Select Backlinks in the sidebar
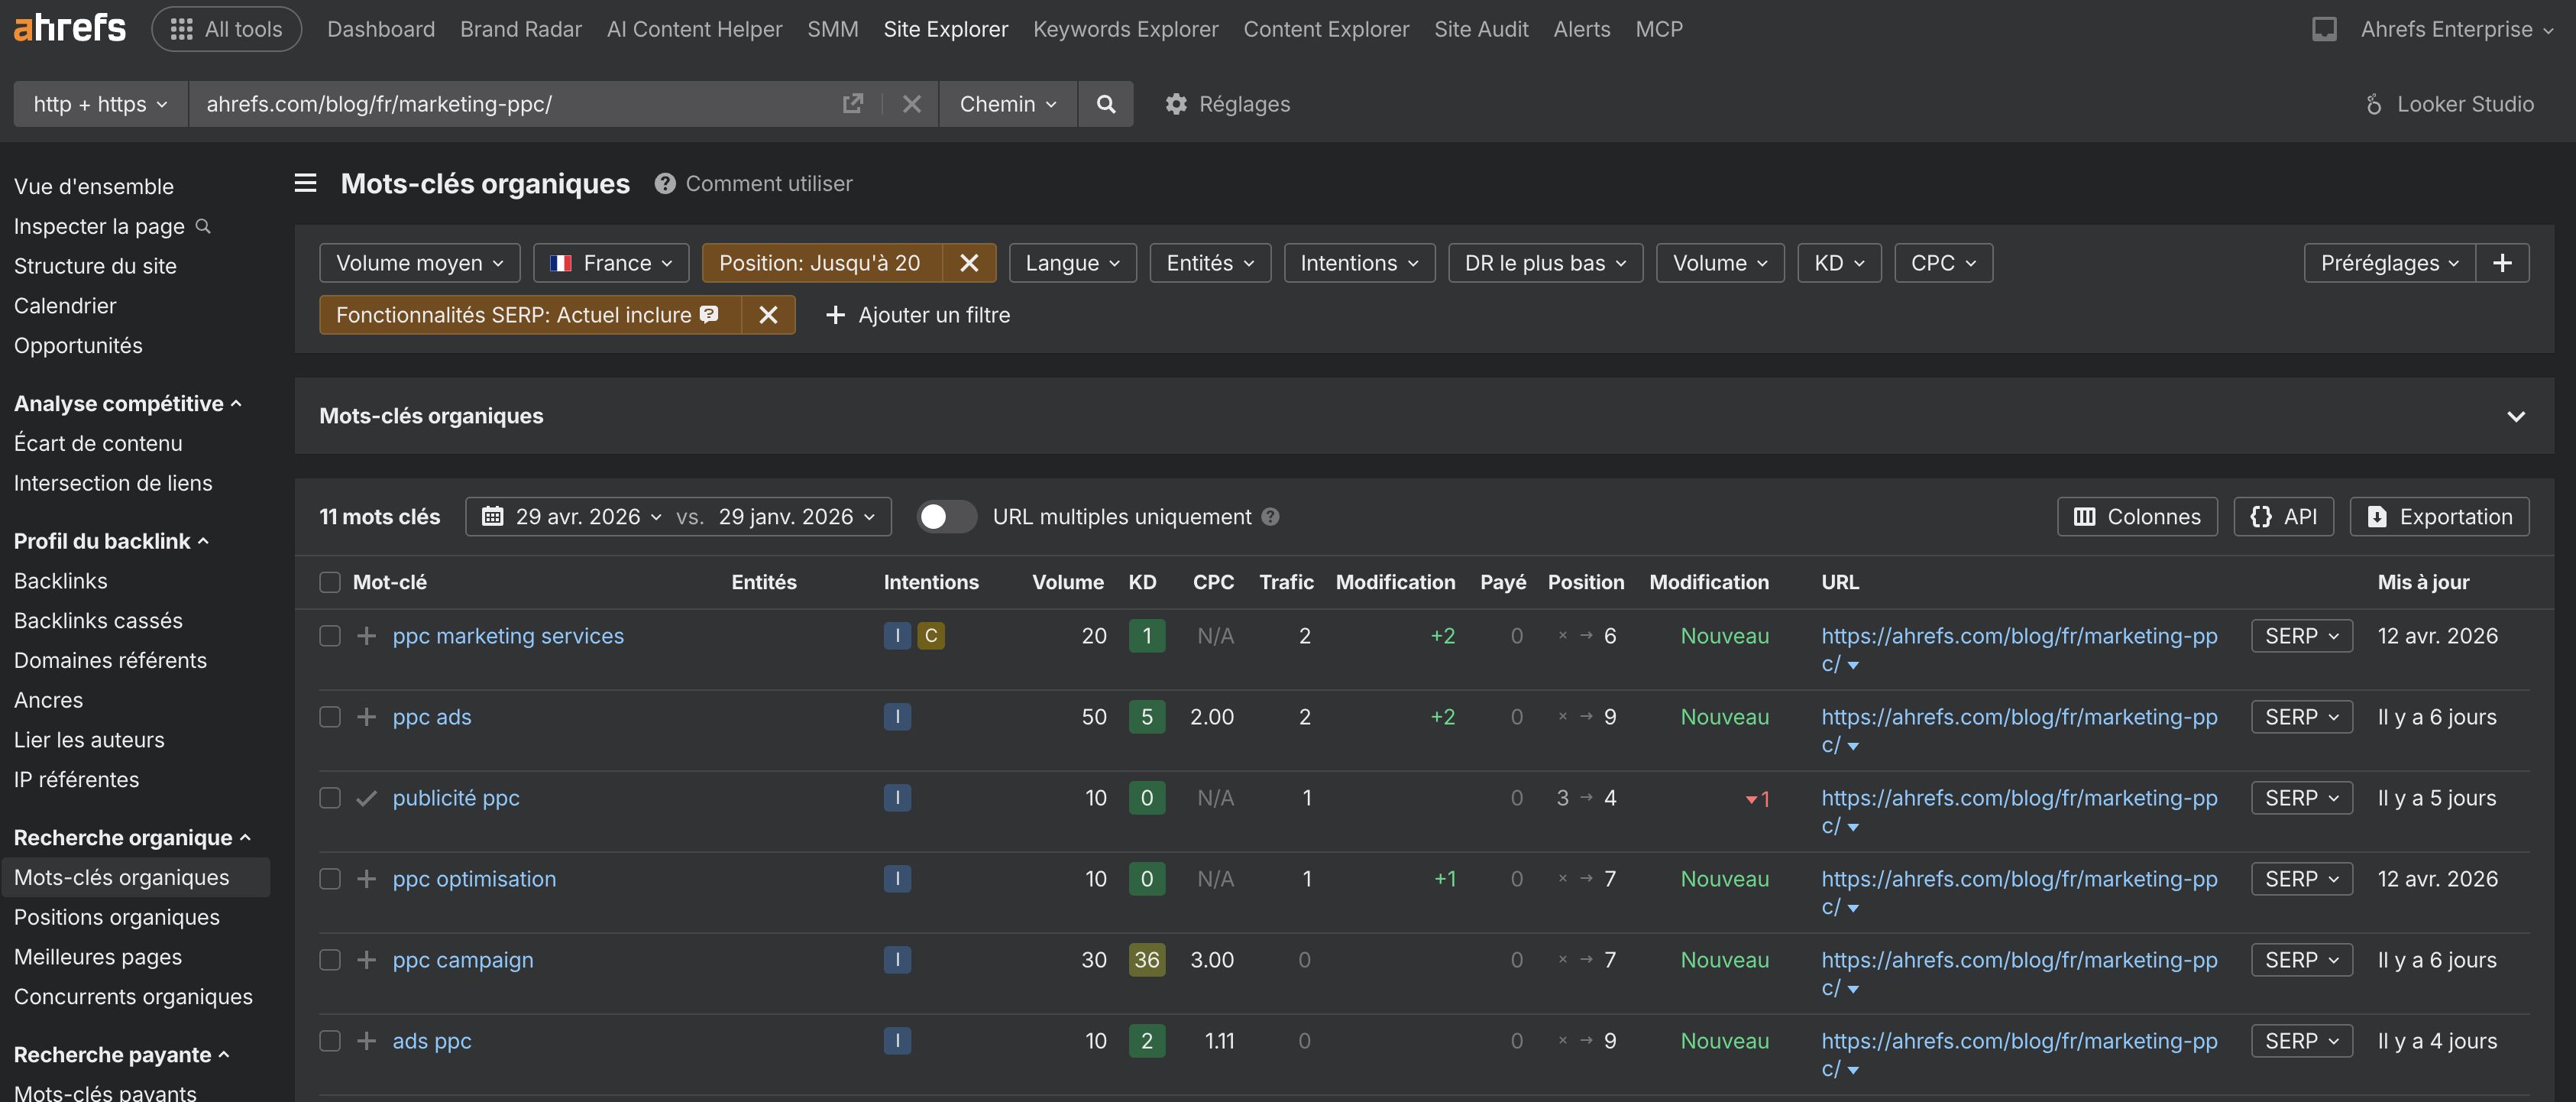Image resolution: width=2576 pixels, height=1102 pixels. 61,581
